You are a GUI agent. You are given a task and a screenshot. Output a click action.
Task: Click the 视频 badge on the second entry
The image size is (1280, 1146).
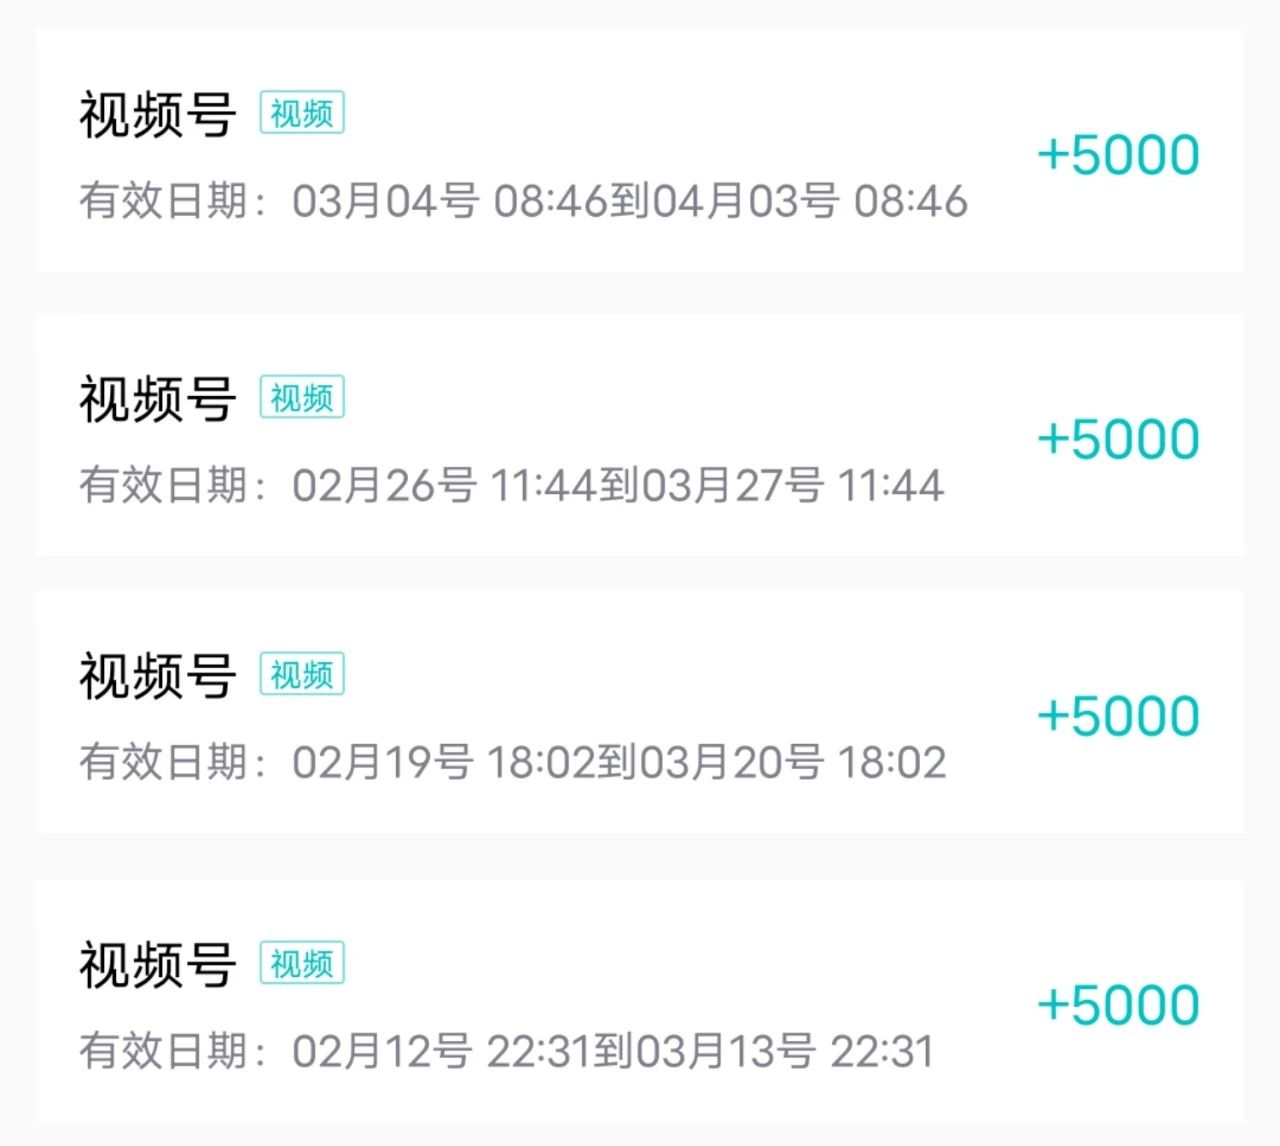pos(301,397)
